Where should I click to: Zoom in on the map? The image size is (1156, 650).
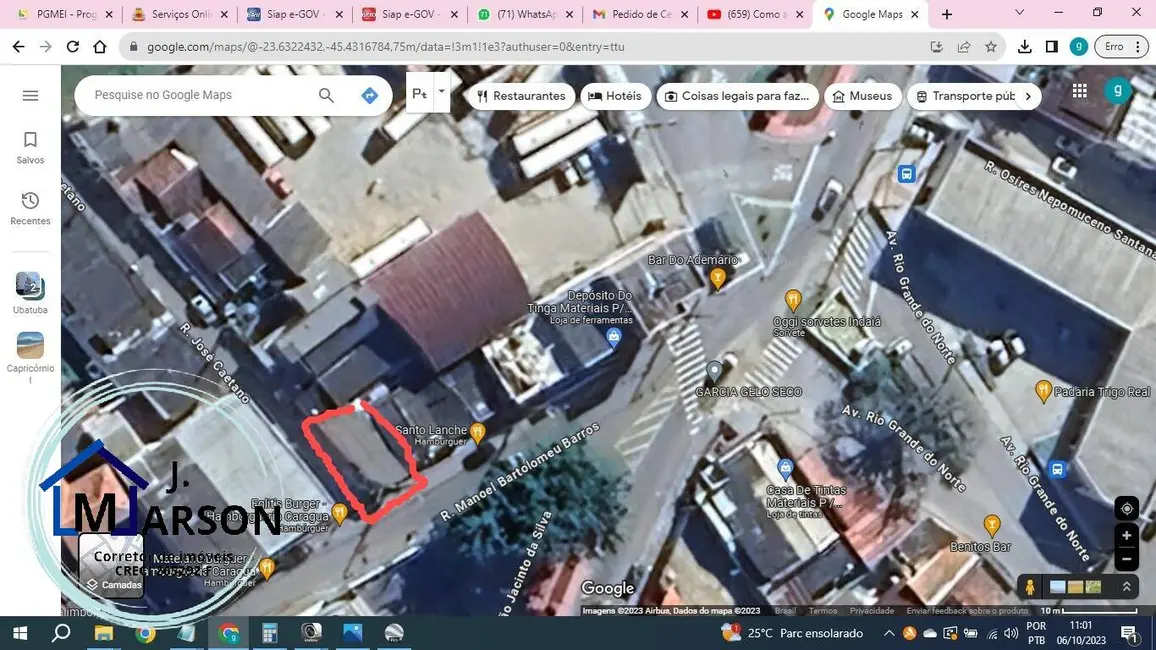coord(1126,535)
